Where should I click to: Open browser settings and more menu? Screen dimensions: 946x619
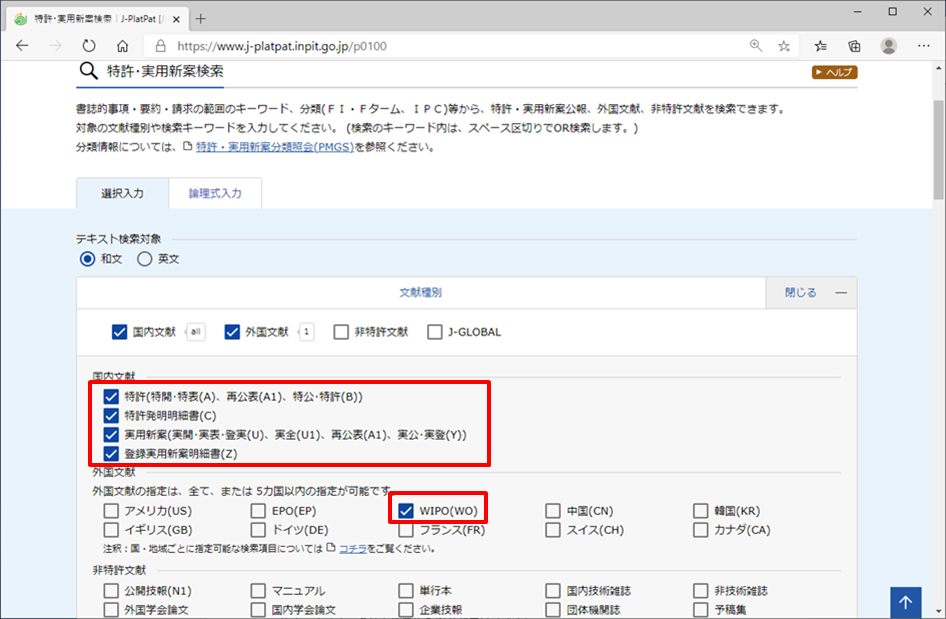923,46
